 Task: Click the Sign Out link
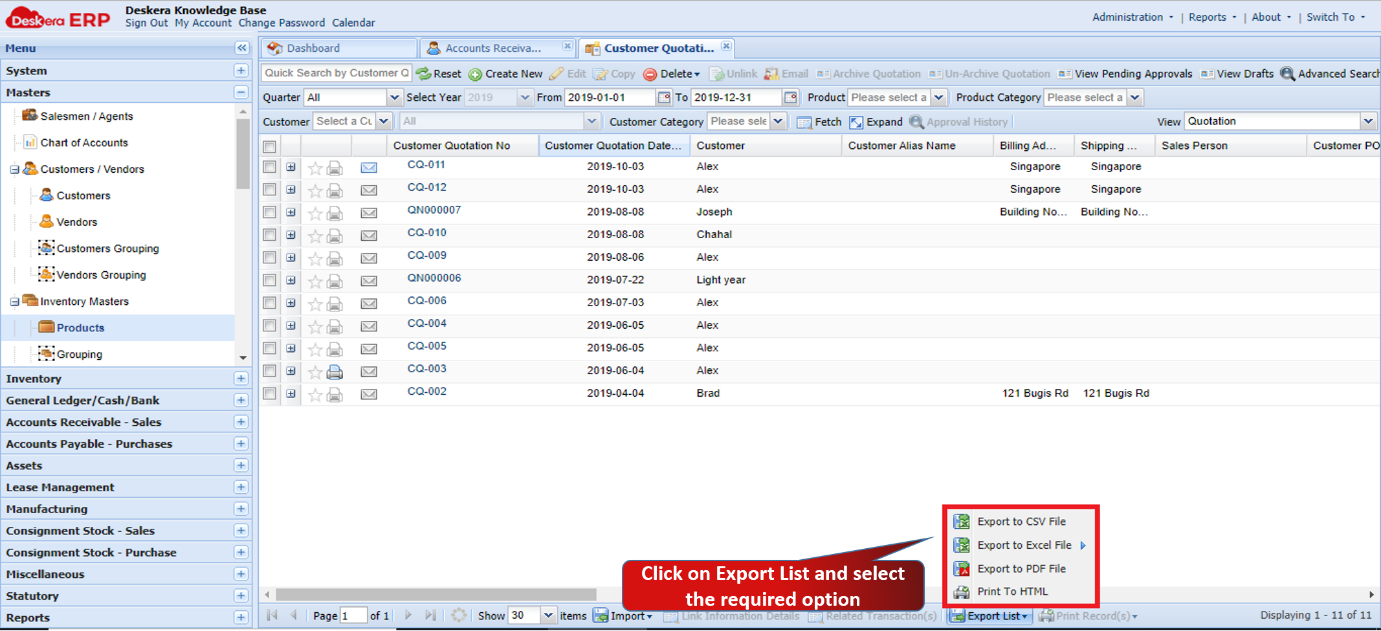point(147,23)
